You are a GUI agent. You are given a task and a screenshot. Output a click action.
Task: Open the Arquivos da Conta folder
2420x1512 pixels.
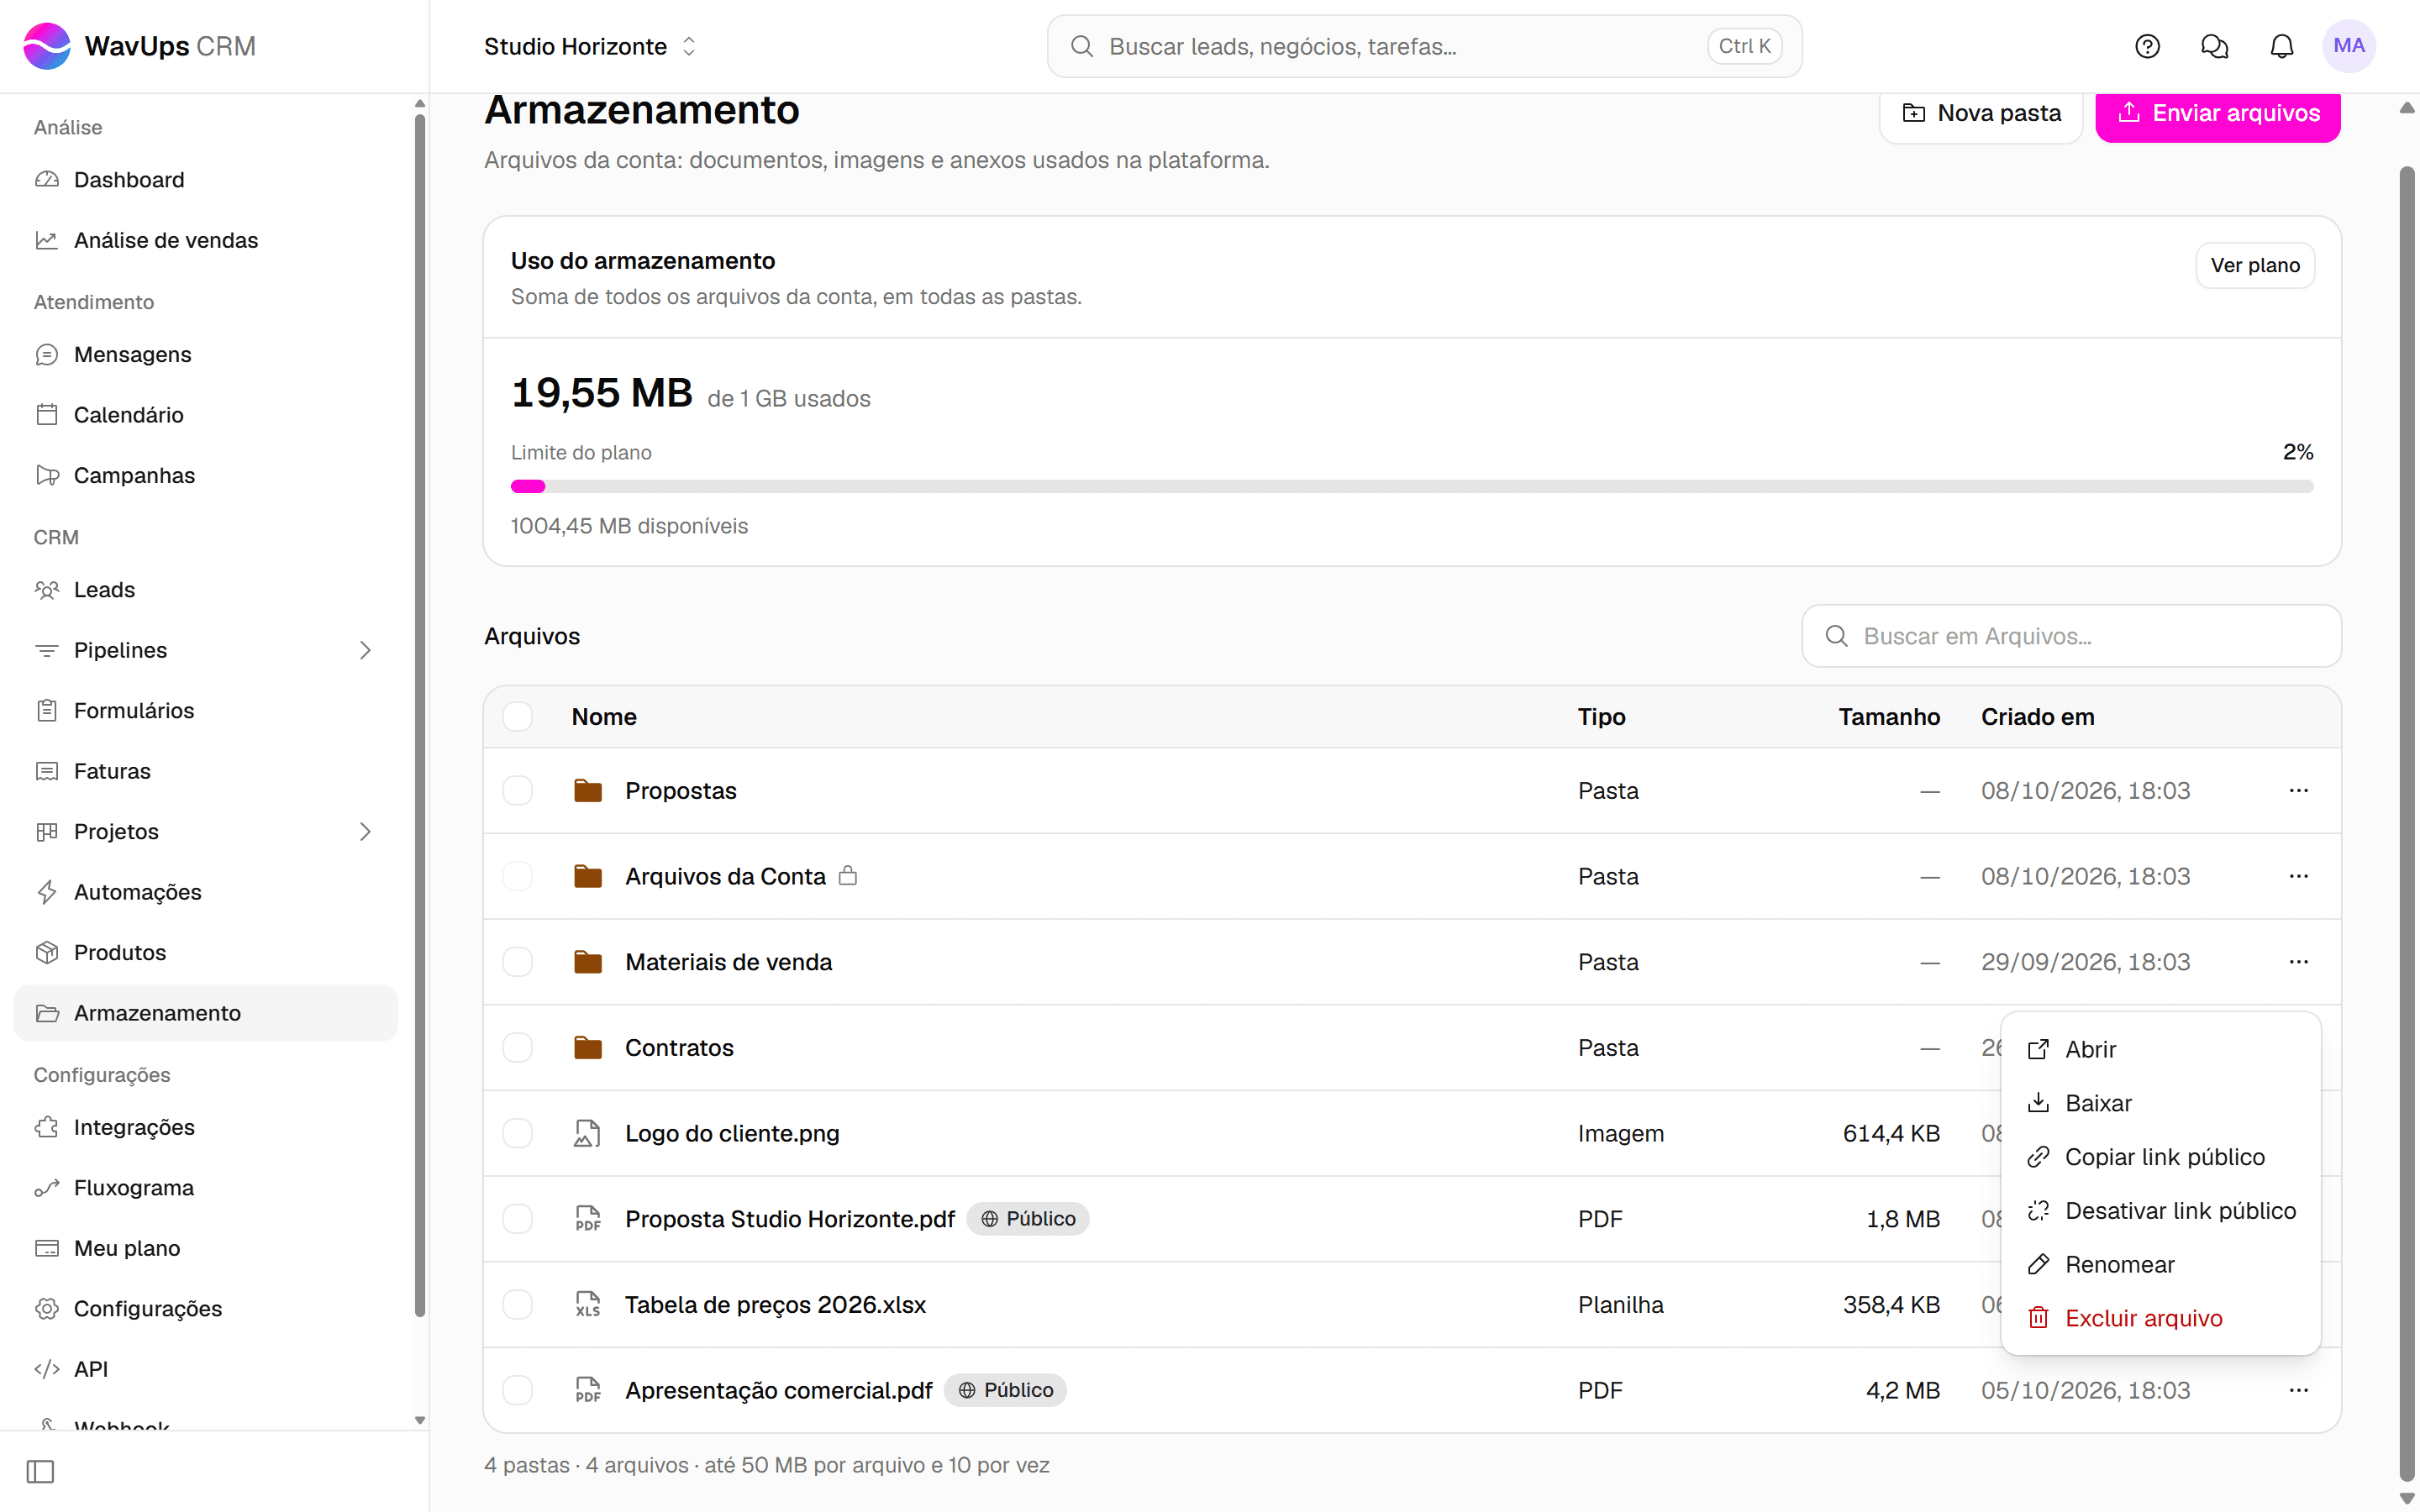click(x=725, y=876)
